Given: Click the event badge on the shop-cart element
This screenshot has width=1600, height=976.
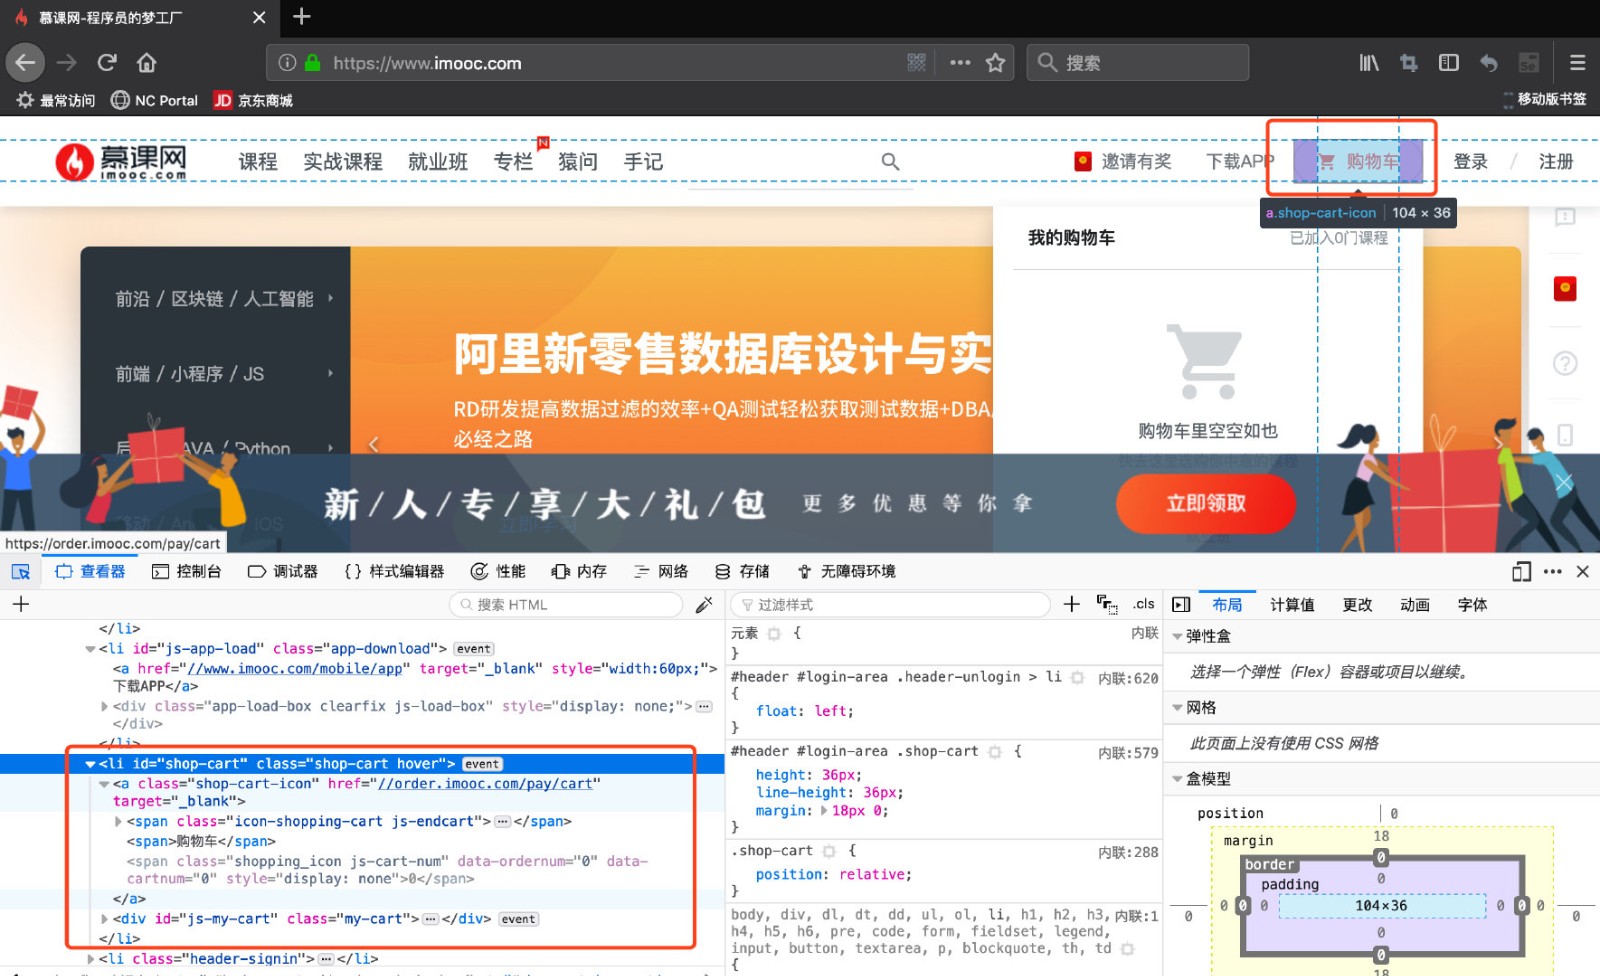Looking at the screenshot, I should [x=482, y=763].
